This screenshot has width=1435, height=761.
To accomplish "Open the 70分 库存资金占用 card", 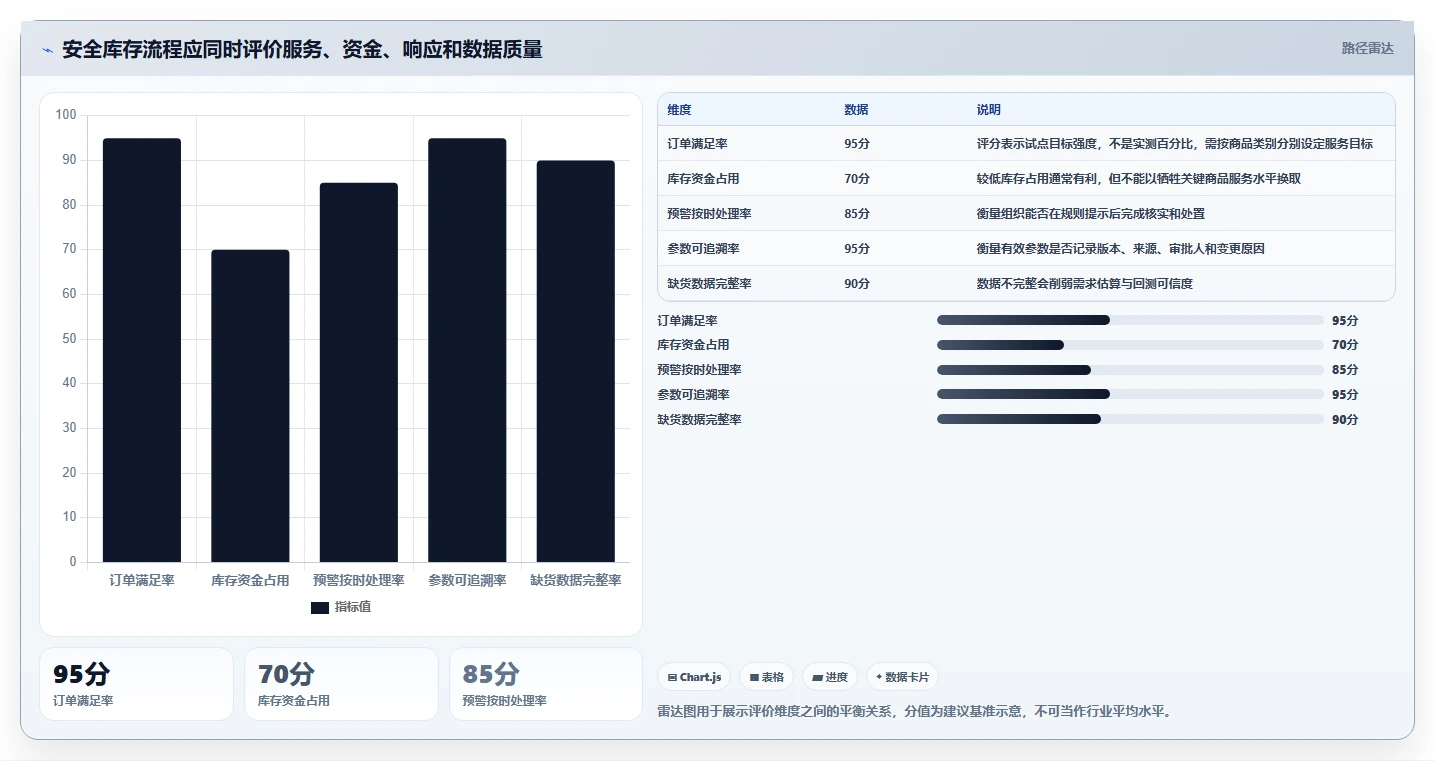I will pos(341,684).
